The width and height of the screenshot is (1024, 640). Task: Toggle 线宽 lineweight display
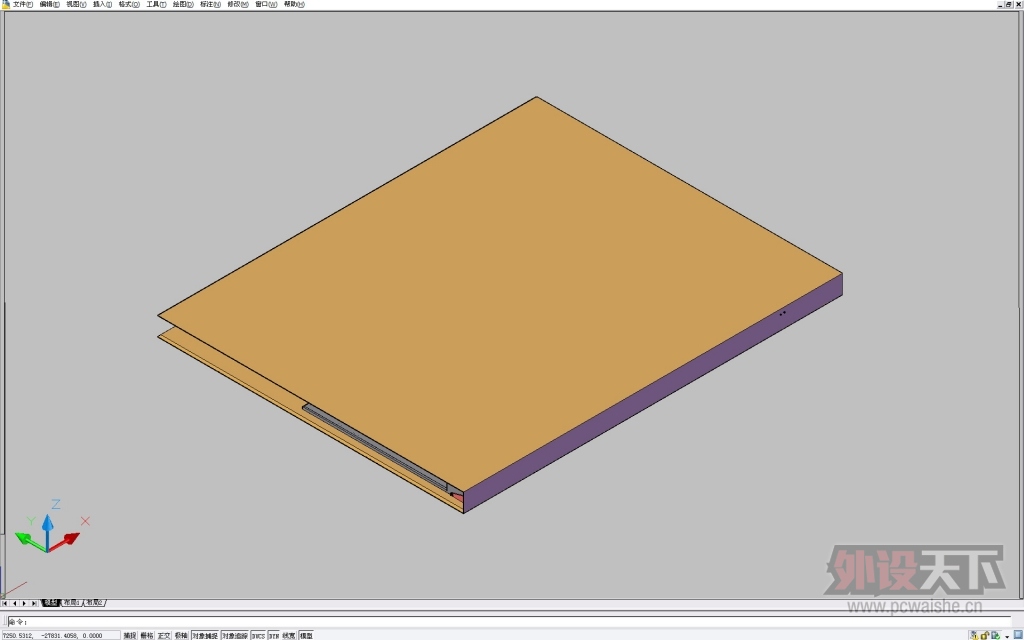click(x=289, y=635)
